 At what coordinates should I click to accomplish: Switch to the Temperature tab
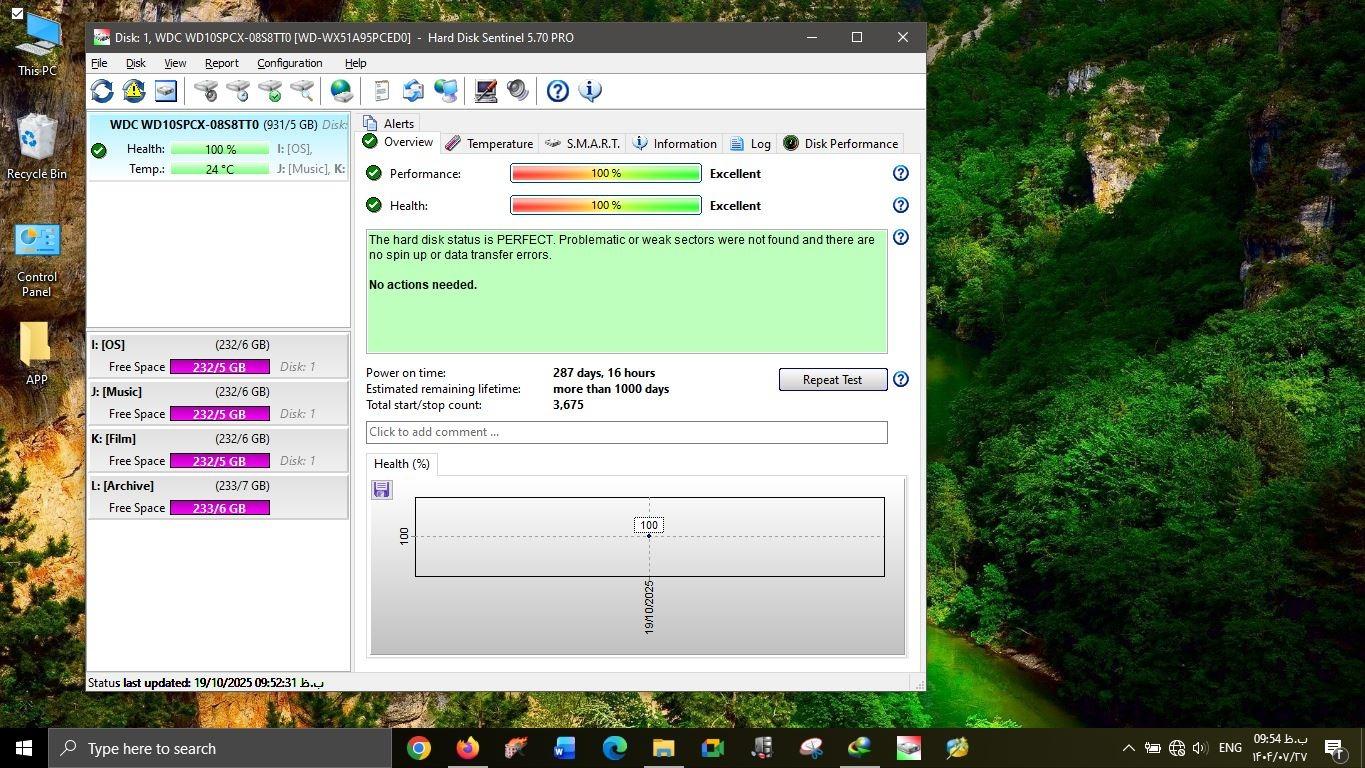[x=489, y=144]
